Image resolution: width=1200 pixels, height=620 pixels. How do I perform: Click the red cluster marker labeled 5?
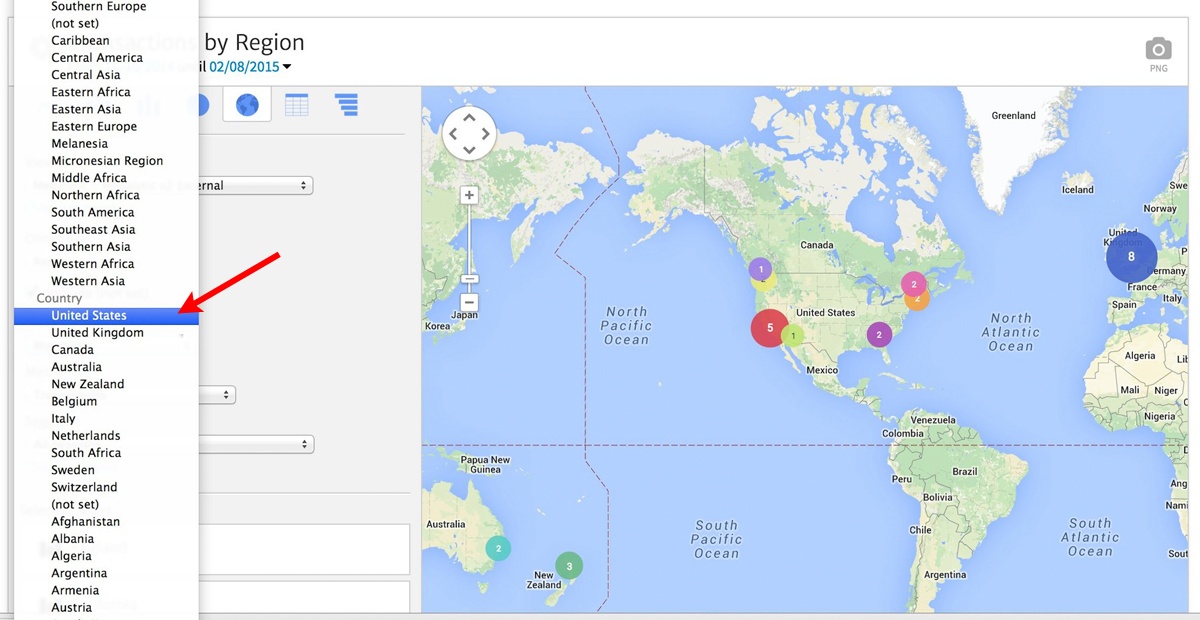(x=770, y=328)
